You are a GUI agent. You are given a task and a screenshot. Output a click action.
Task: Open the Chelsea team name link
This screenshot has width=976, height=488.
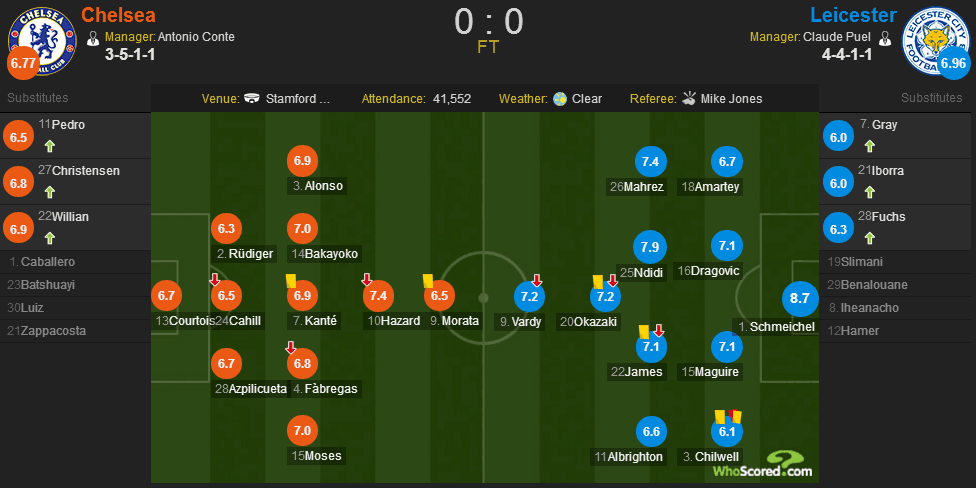point(117,15)
